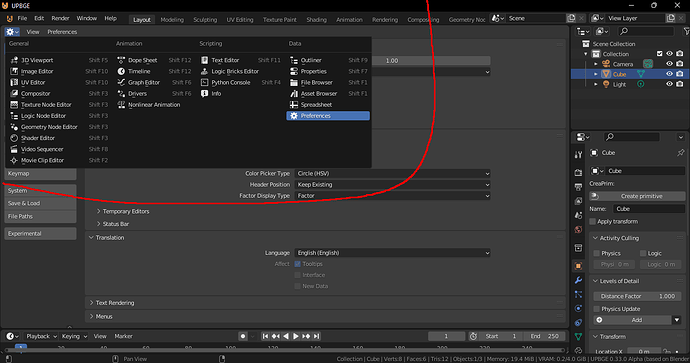The image size is (690, 363).
Task: Switch to the Shading workspace tab
Action: pyautogui.click(x=316, y=19)
